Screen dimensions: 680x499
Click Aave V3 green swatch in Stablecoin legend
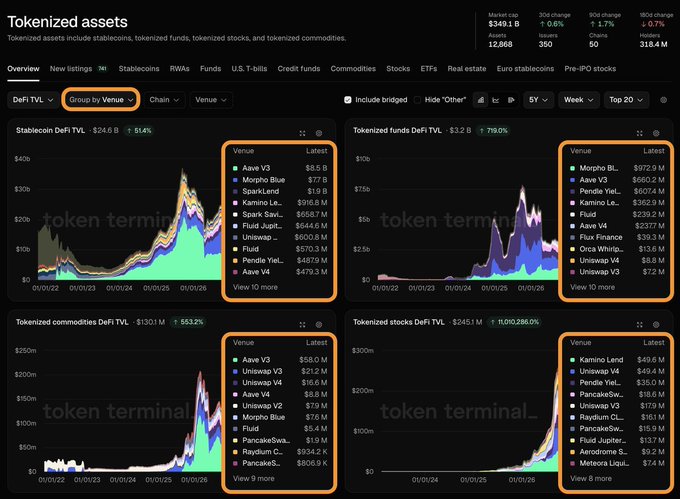pyautogui.click(x=235, y=168)
